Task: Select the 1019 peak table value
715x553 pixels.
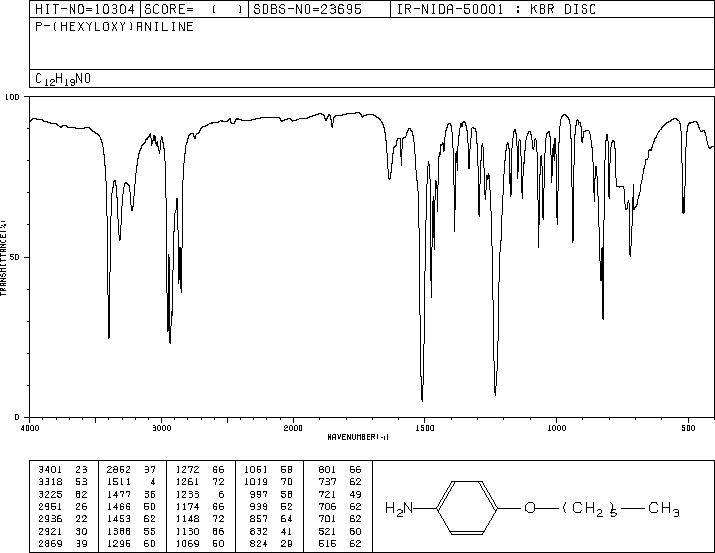Action: coord(256,482)
